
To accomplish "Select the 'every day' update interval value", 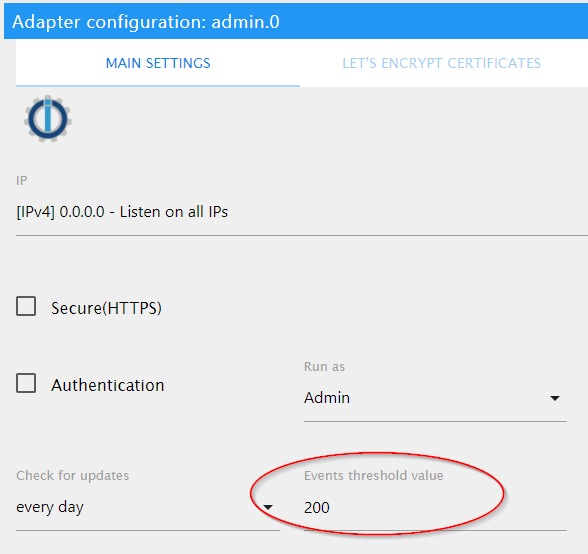I will coord(50,507).
